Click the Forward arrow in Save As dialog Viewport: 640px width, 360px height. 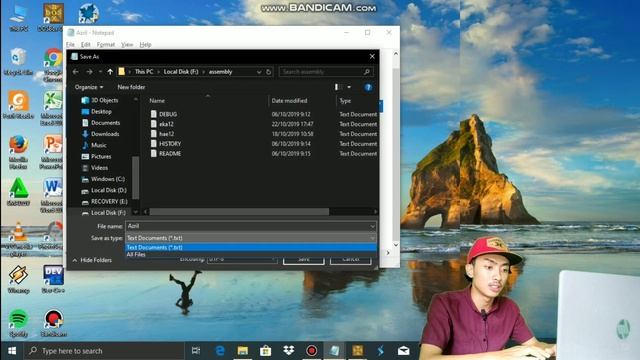tap(89, 72)
